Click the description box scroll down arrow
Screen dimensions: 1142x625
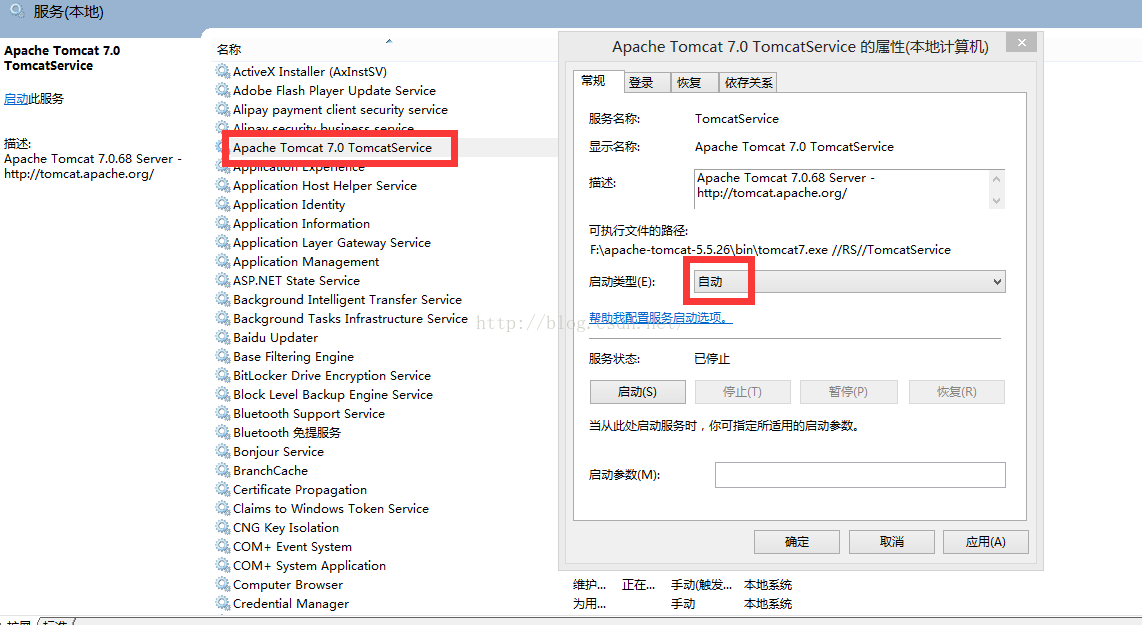pos(996,200)
